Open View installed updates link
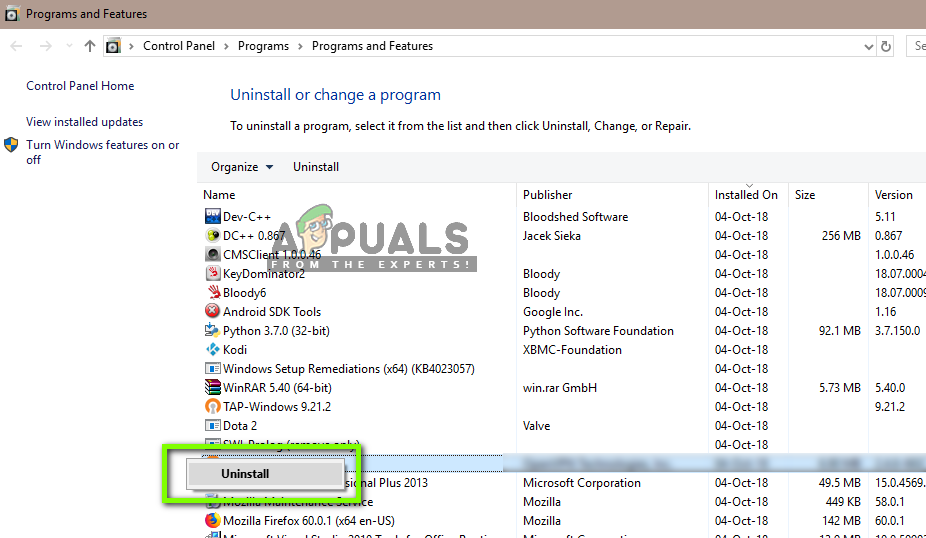This screenshot has height=538, width=926. pyautogui.click(x=84, y=122)
